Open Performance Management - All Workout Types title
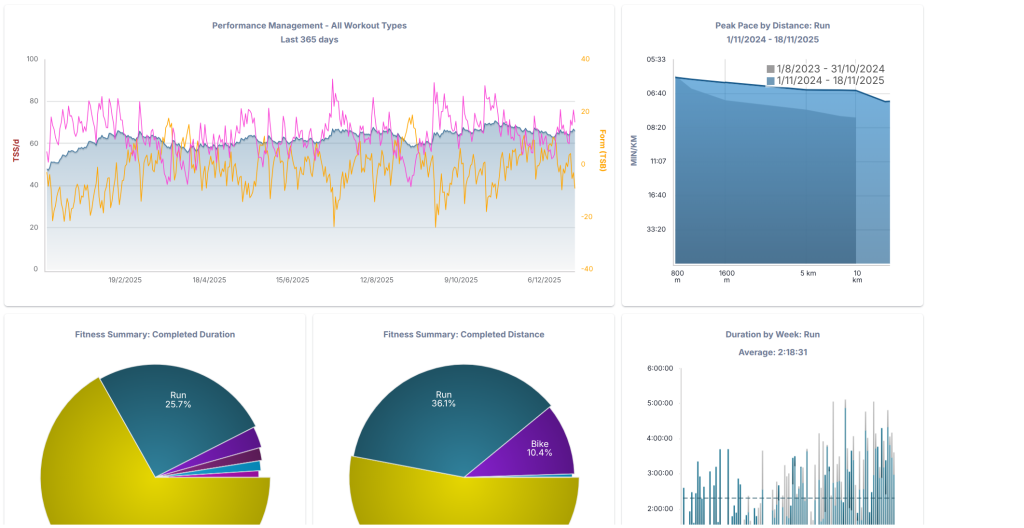Viewport: 1024px width, 528px height. 309,25
